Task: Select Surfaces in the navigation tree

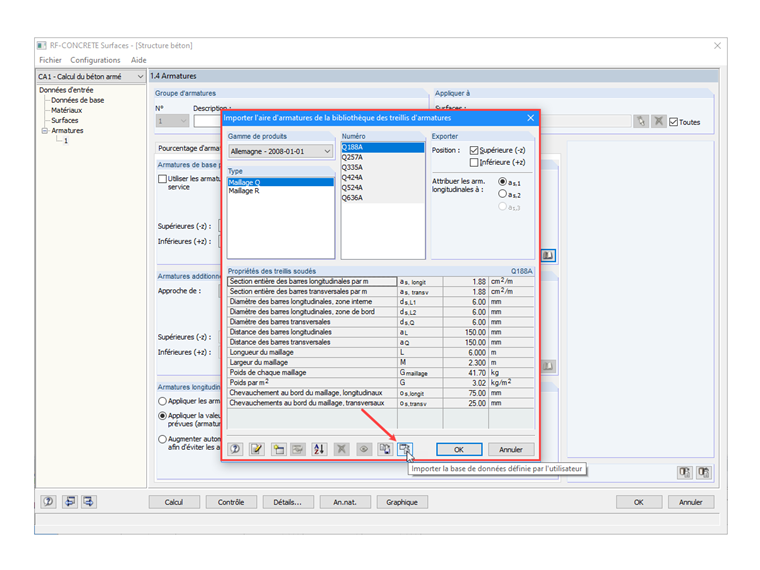Action: coord(64,121)
